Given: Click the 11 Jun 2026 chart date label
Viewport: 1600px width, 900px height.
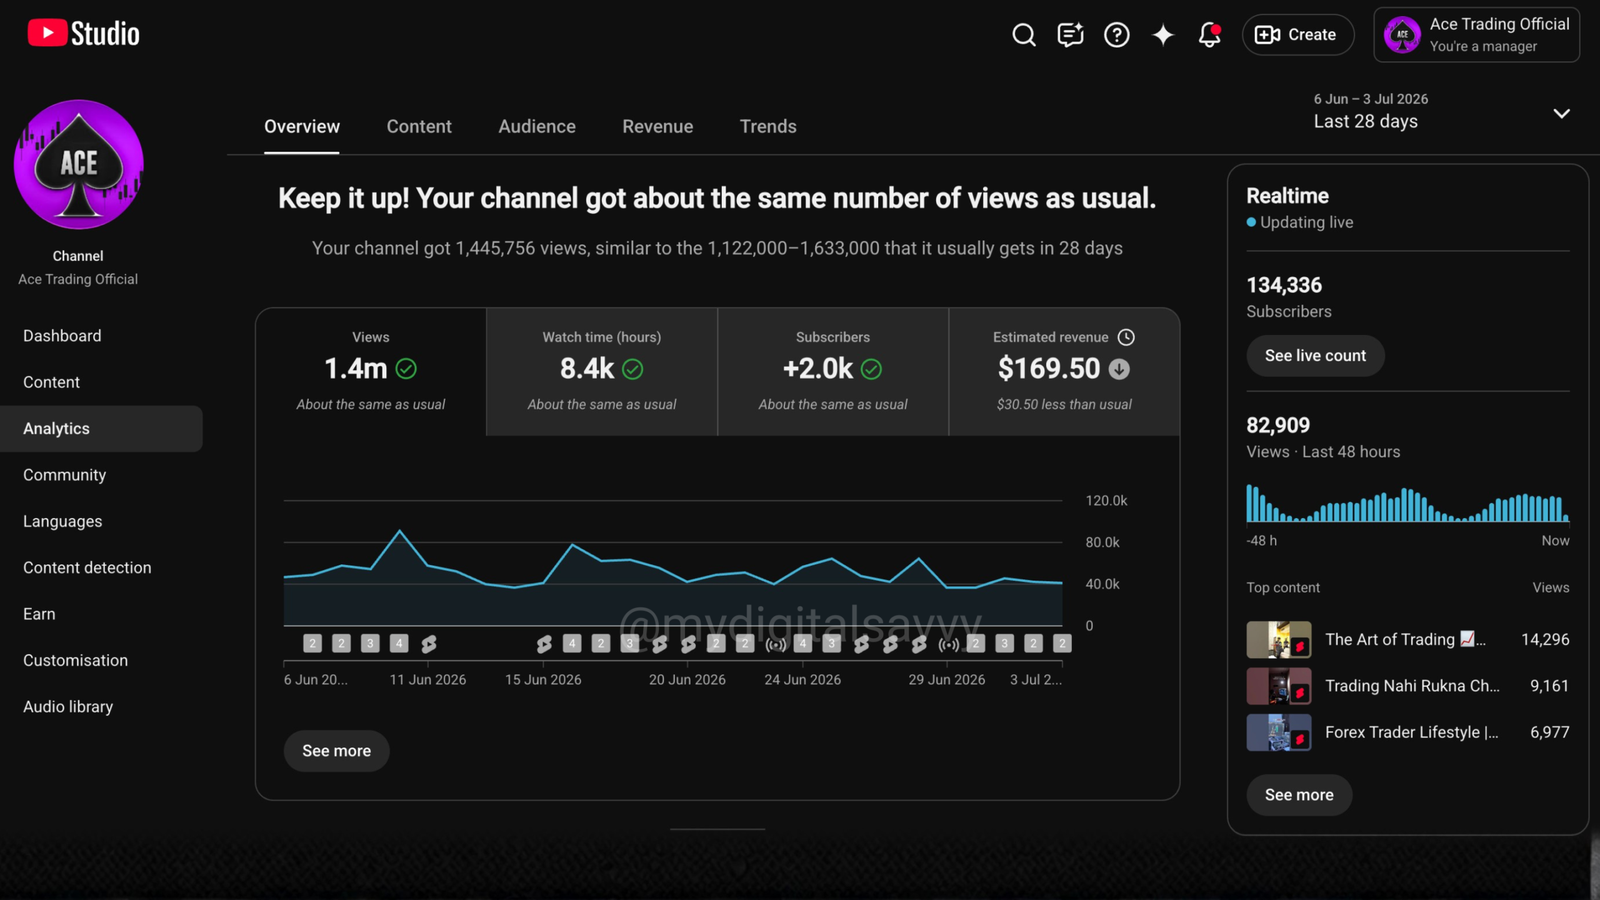Looking at the screenshot, I should tap(428, 680).
